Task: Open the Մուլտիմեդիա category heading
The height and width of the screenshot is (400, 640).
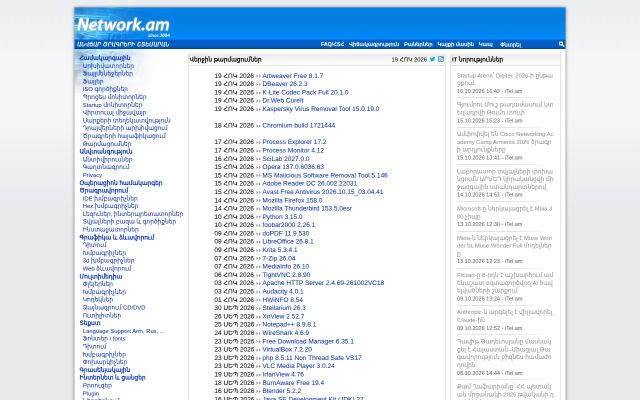Action: coord(101,276)
